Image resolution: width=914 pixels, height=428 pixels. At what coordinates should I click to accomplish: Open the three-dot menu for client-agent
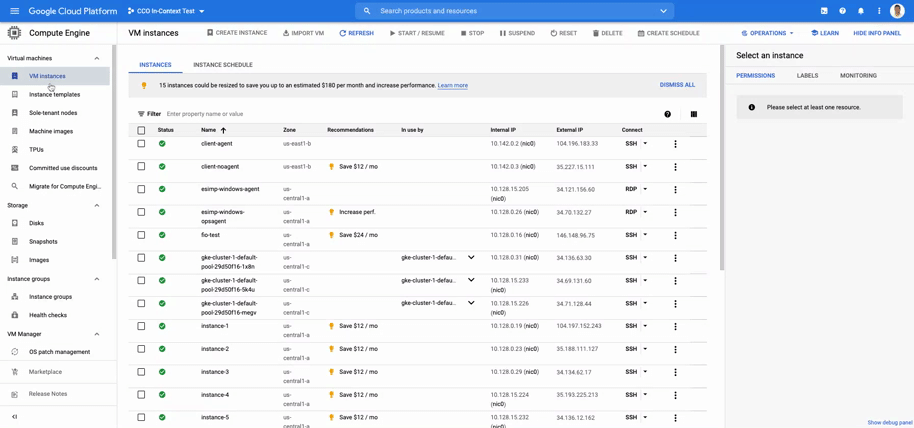point(675,144)
